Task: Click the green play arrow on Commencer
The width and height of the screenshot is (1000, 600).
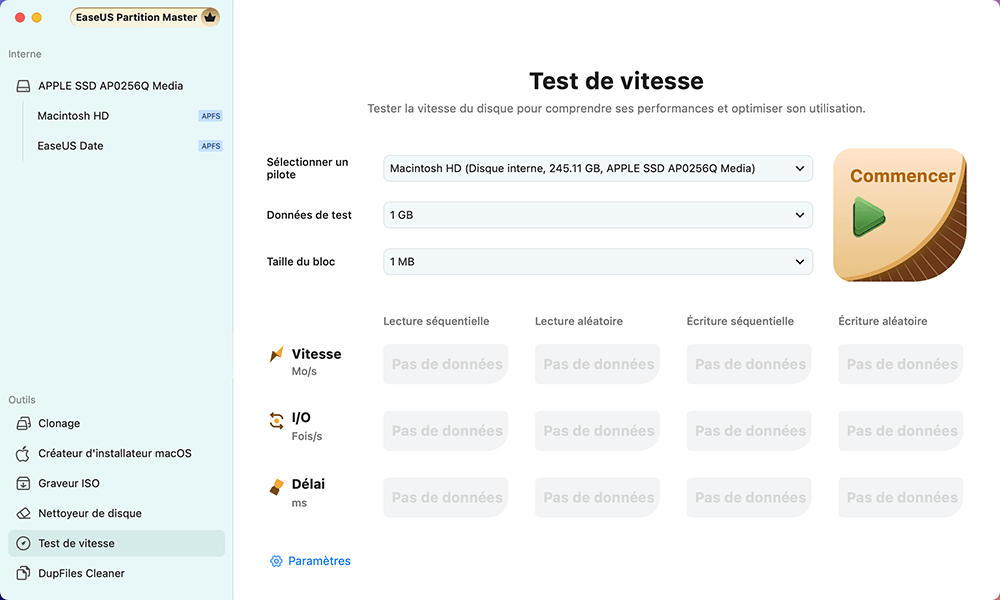Action: 869,217
